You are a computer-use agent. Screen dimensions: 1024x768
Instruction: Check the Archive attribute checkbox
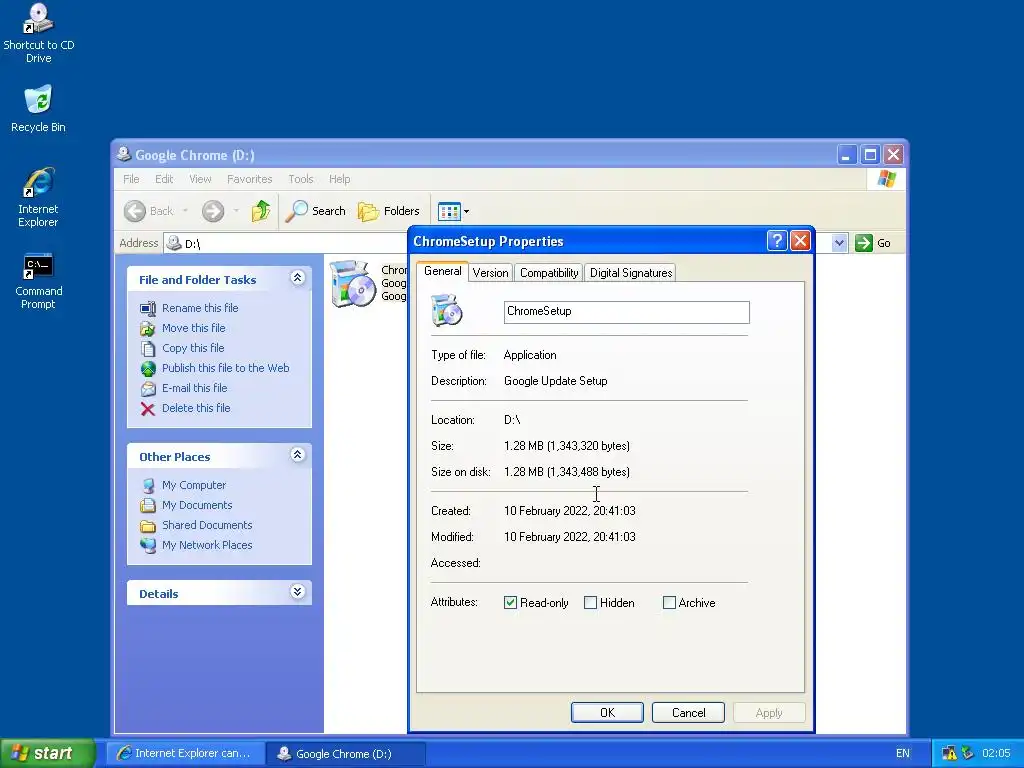click(x=669, y=603)
